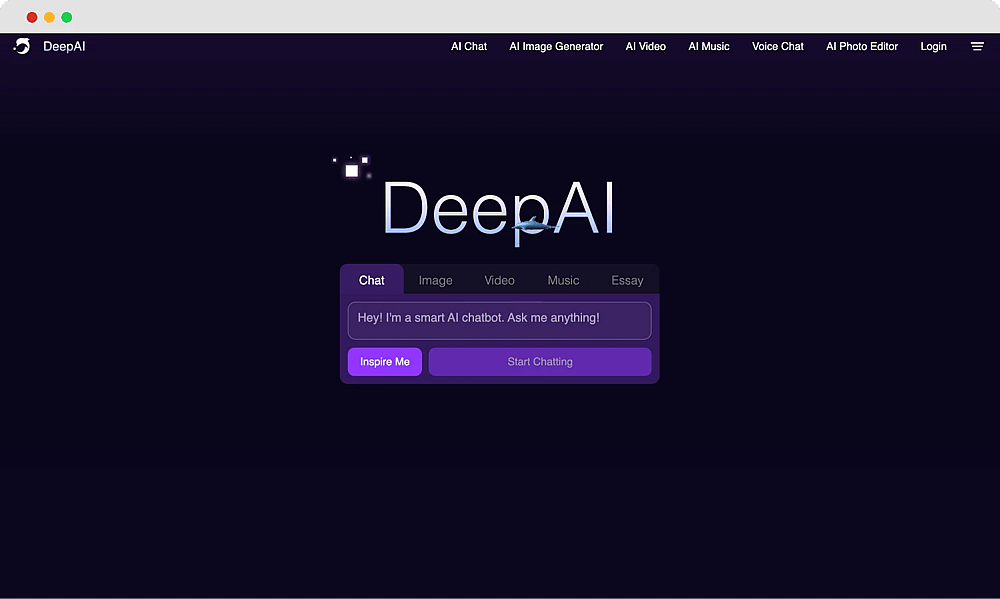Switch to the Video tab

(499, 280)
